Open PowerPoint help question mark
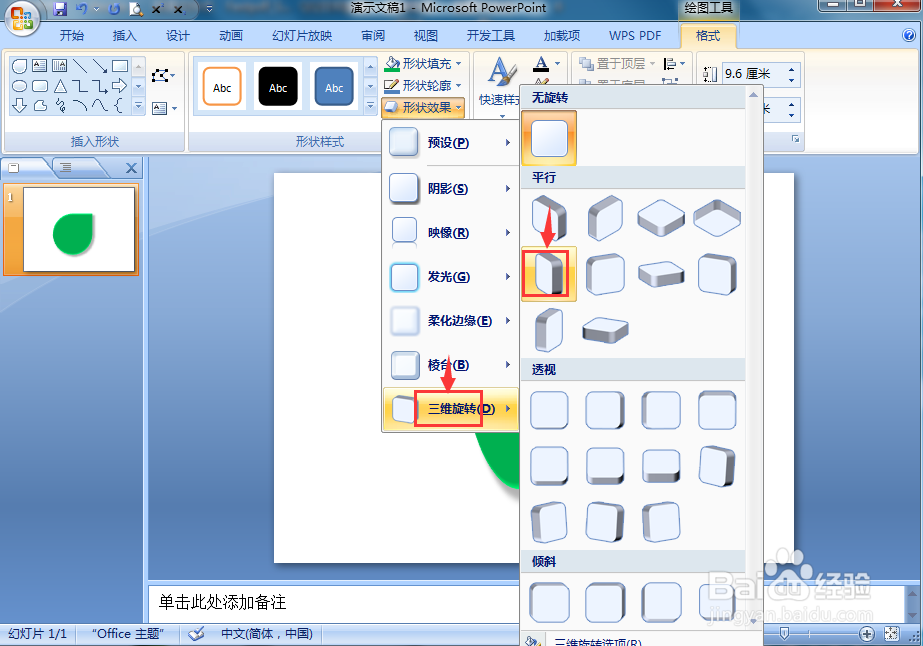The width and height of the screenshot is (923, 646). coord(909,35)
